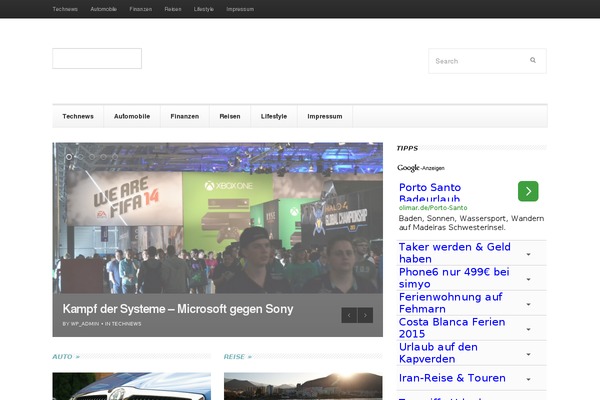This screenshot has height=400, width=600.
Task: Expand the 'Taker werden & Geld haben' ad
Action: pyautogui.click(x=528, y=254)
